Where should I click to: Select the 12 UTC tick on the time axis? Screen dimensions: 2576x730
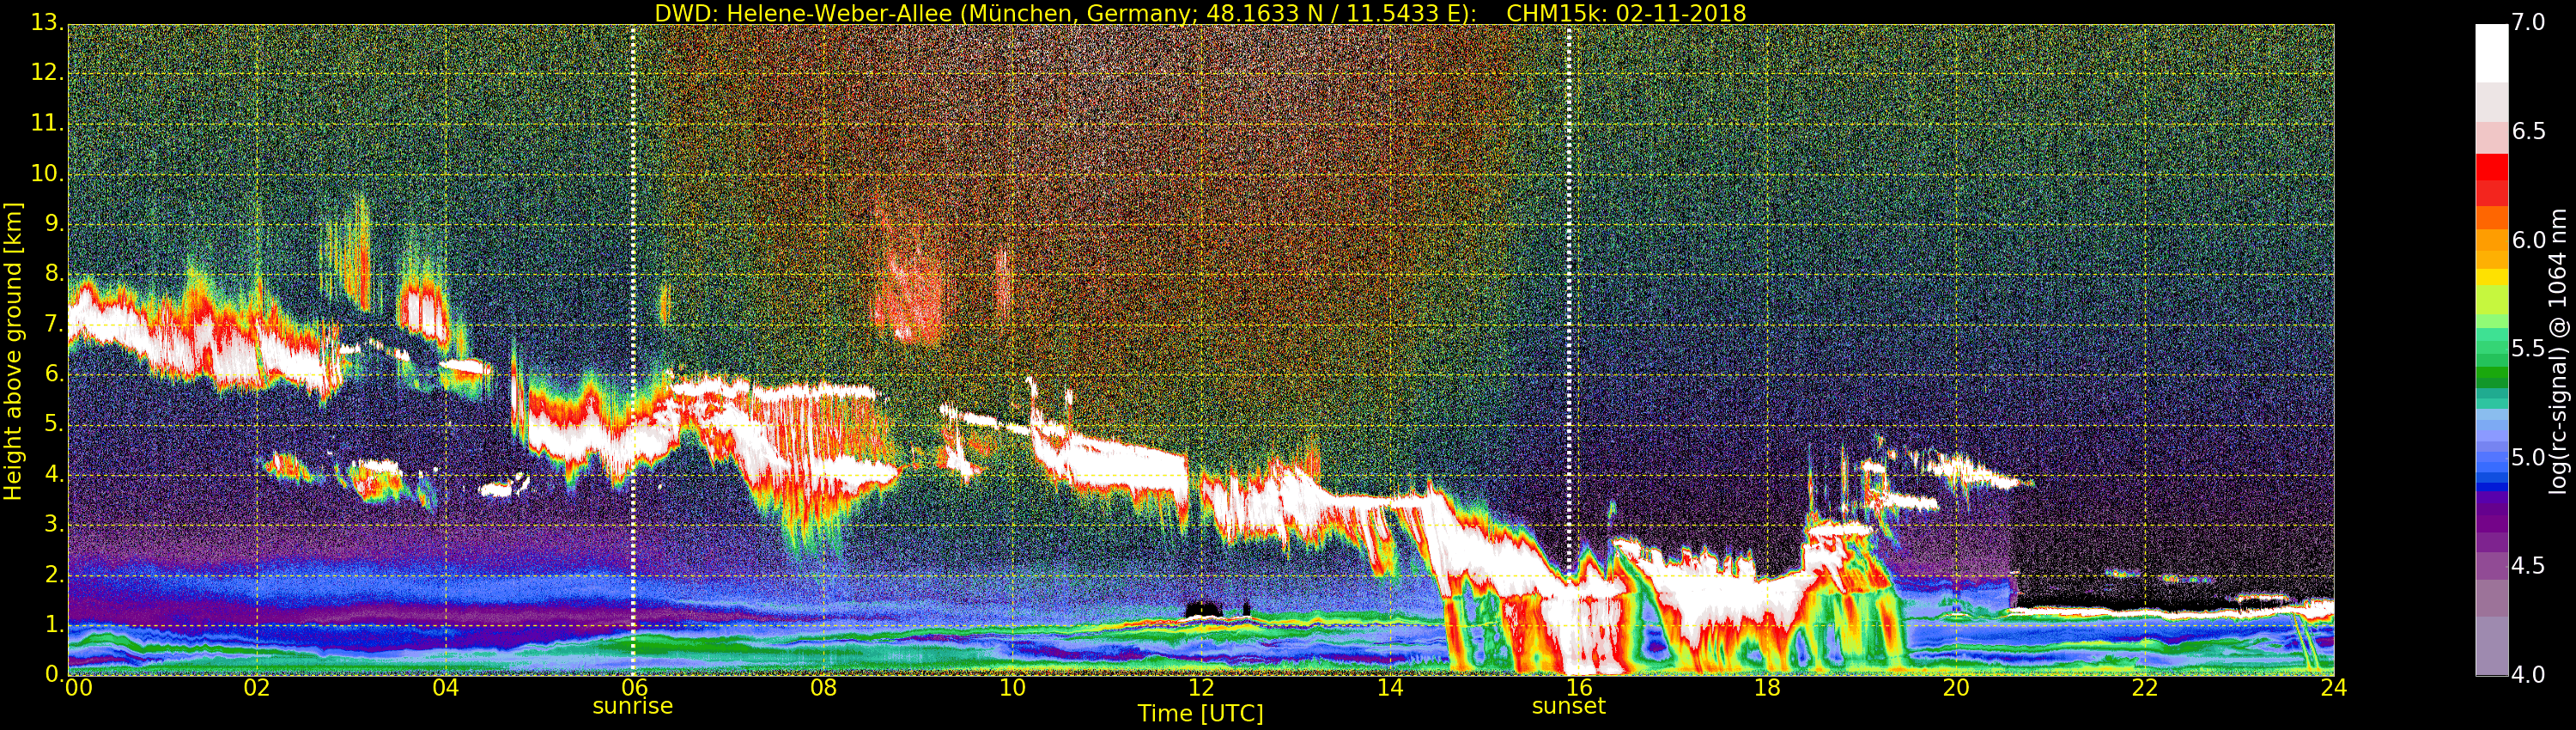1201,688
